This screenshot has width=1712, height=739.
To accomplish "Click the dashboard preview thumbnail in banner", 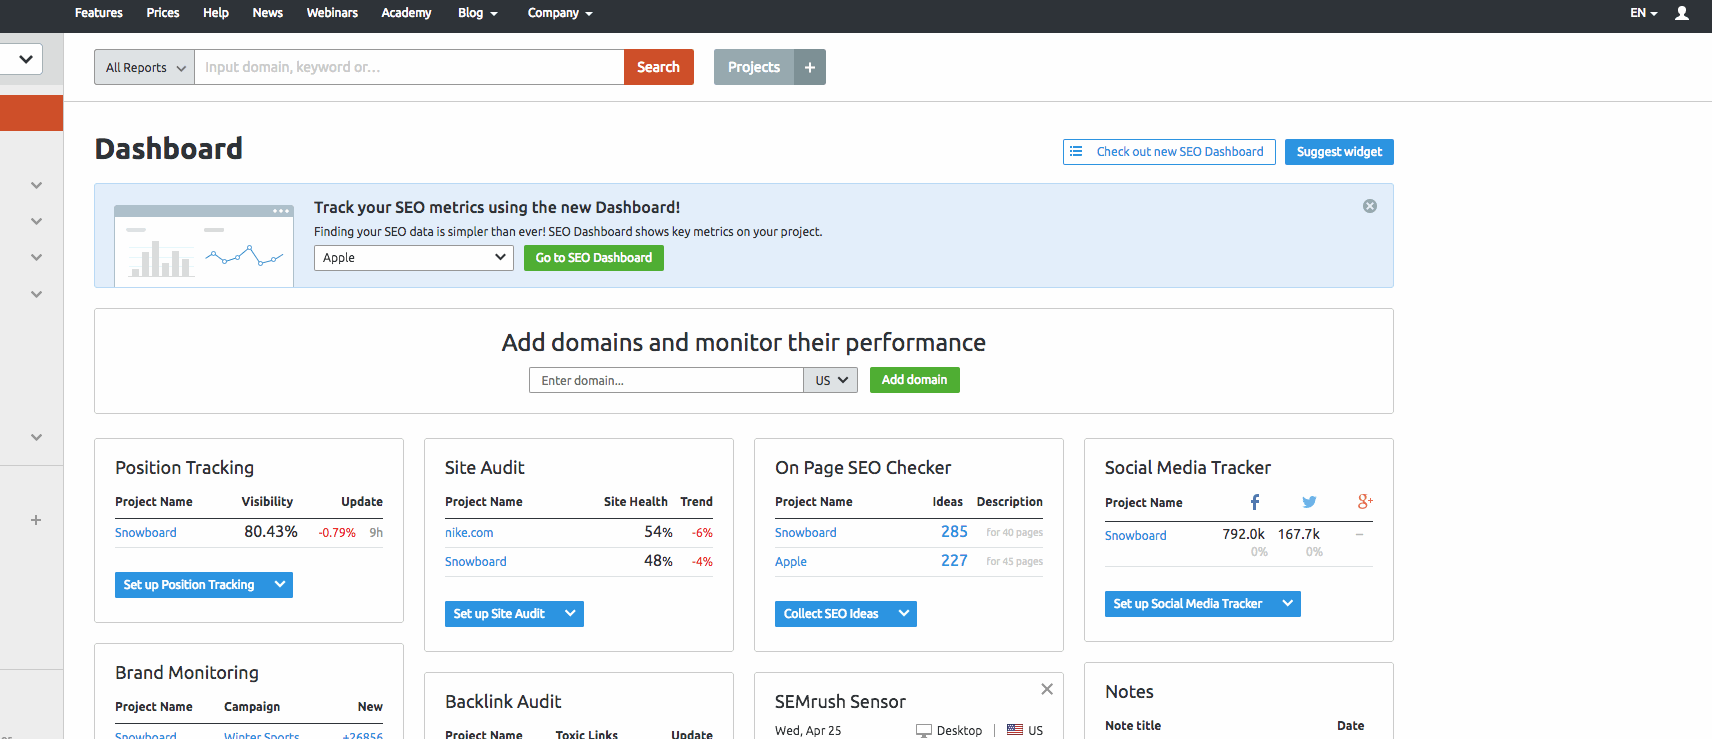I will click(x=204, y=246).
